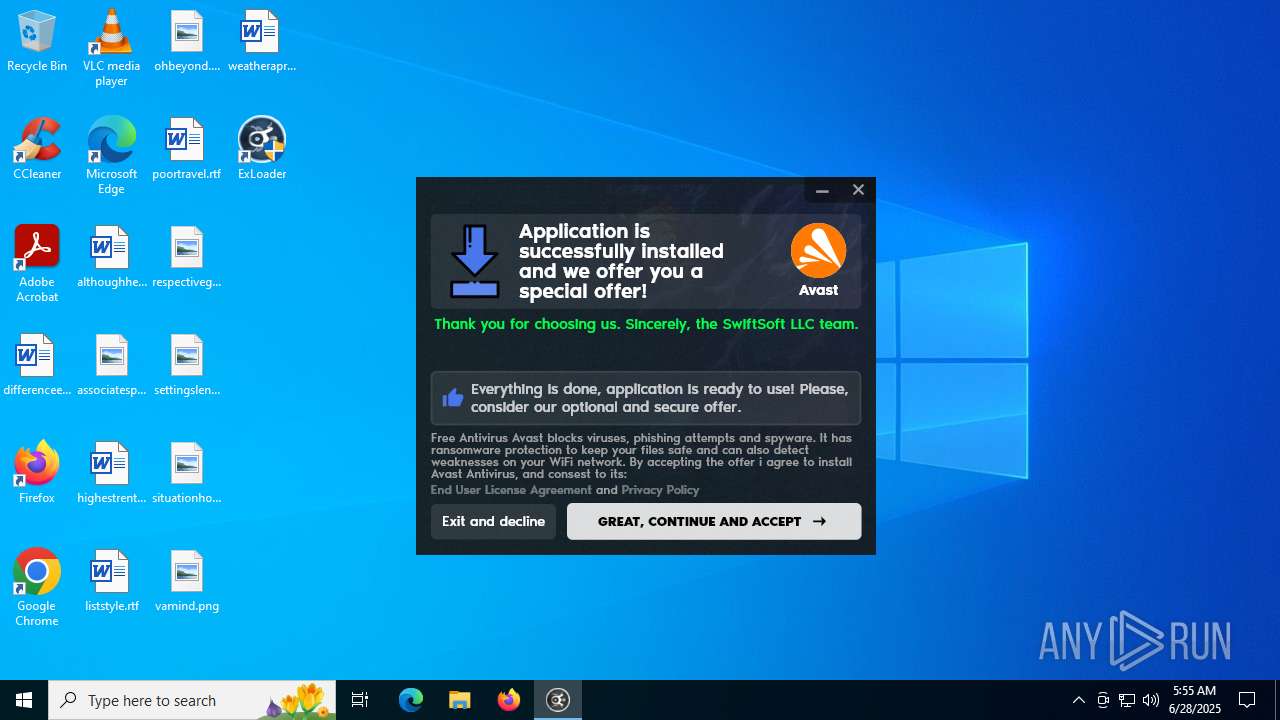Open the Recycle Bin desktop icon
This screenshot has height=720, width=1280.
click(x=37, y=41)
